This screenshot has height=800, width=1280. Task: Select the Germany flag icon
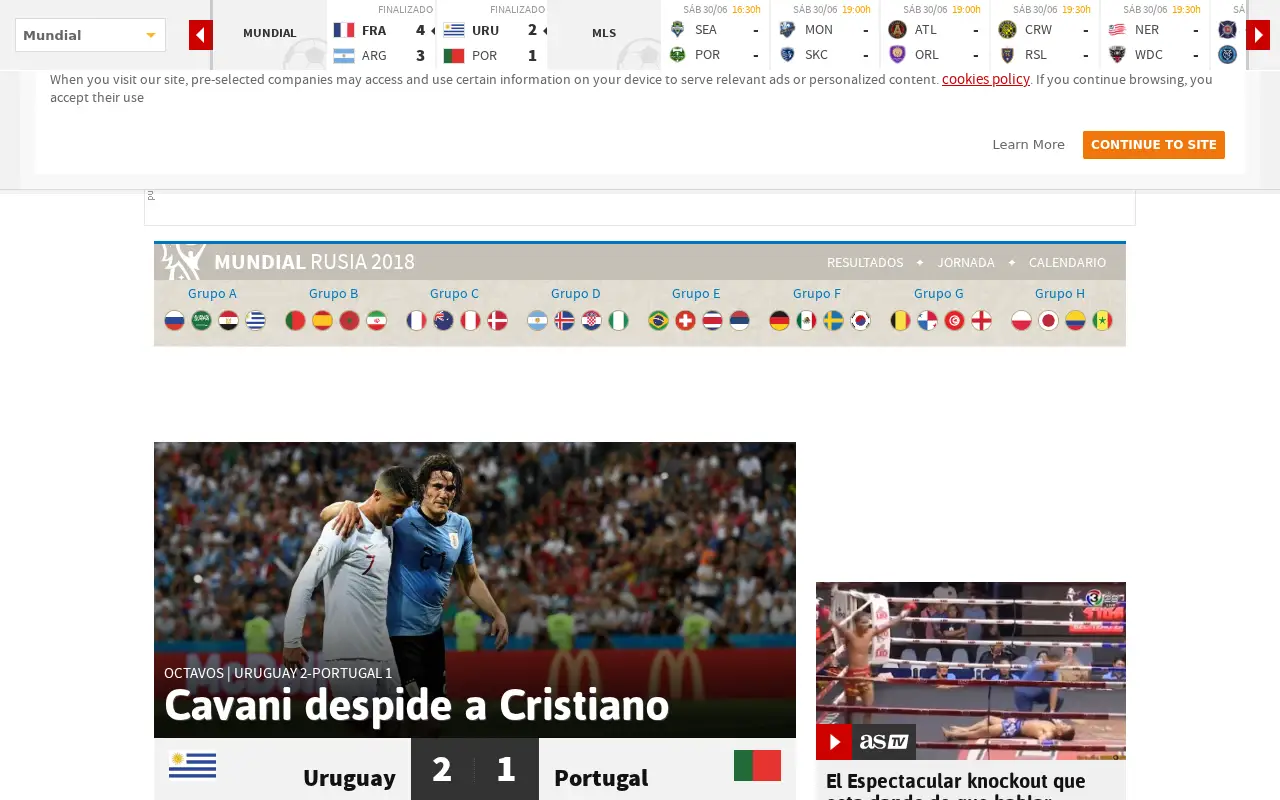pos(780,321)
